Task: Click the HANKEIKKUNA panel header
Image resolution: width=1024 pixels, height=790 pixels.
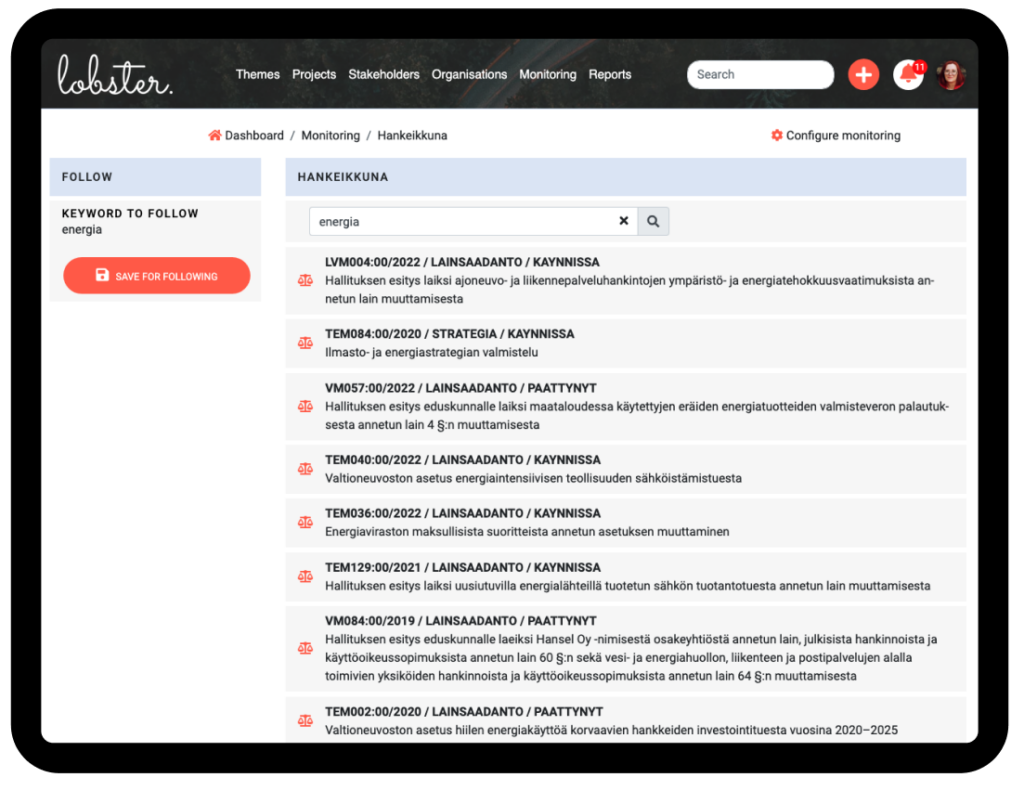Action: click(x=626, y=177)
